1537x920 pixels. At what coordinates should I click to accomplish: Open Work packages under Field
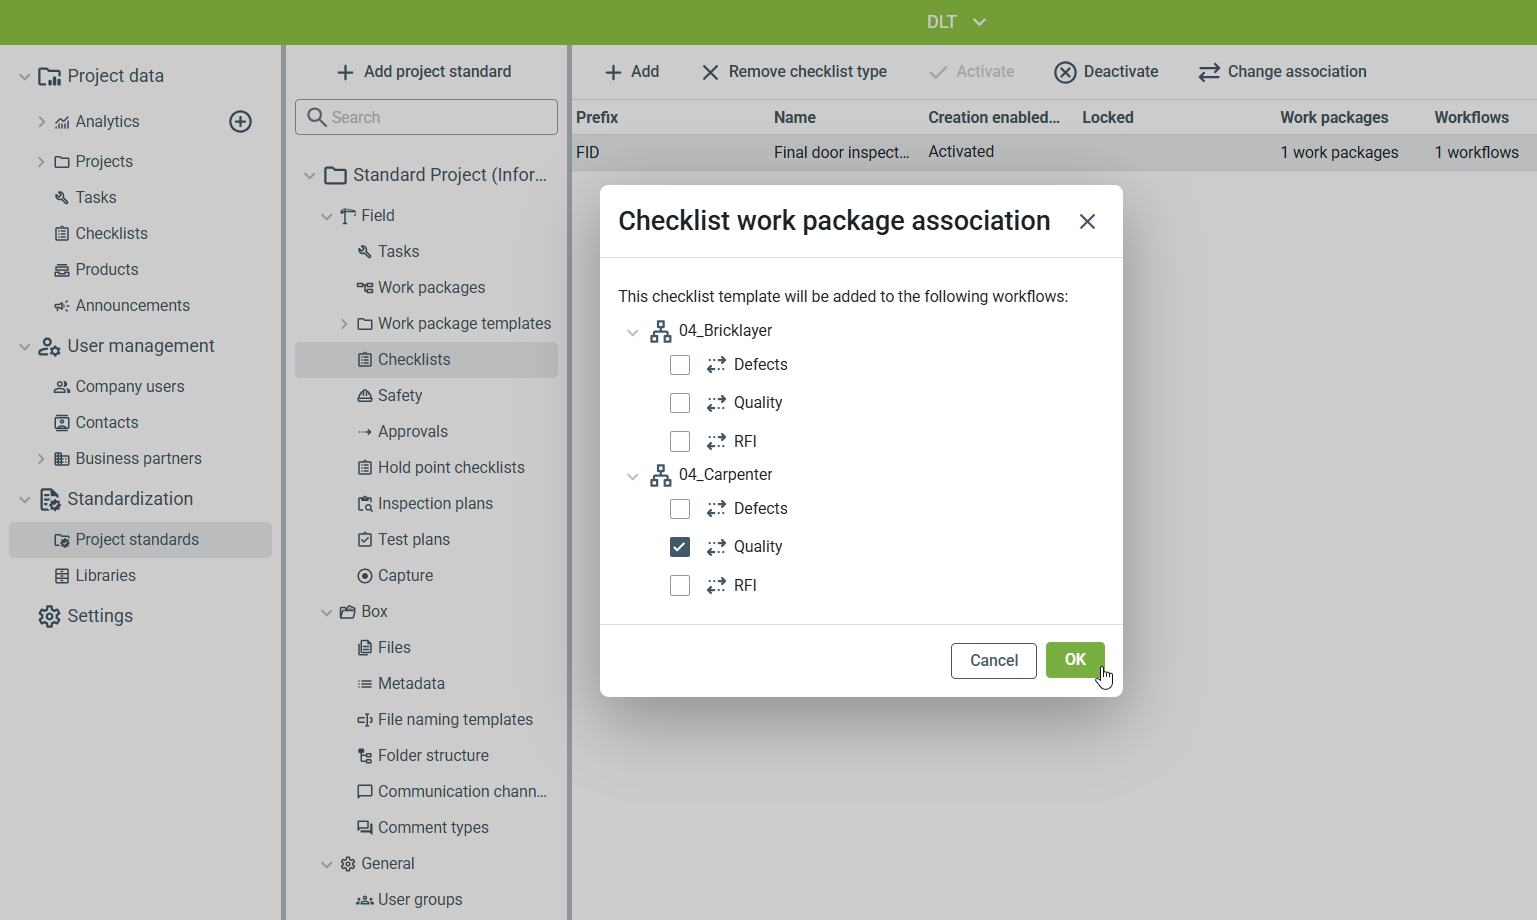pyautogui.click(x=431, y=288)
